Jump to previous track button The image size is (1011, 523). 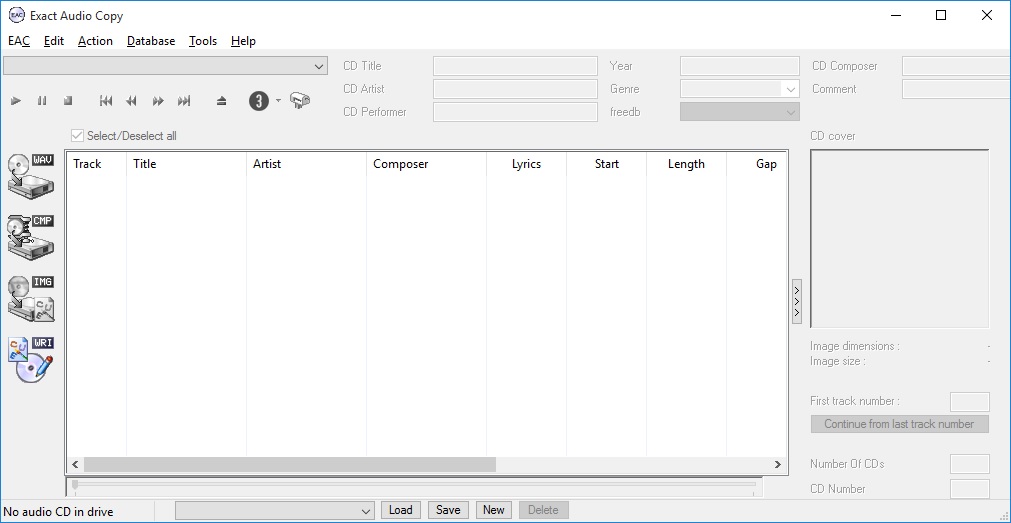[106, 101]
